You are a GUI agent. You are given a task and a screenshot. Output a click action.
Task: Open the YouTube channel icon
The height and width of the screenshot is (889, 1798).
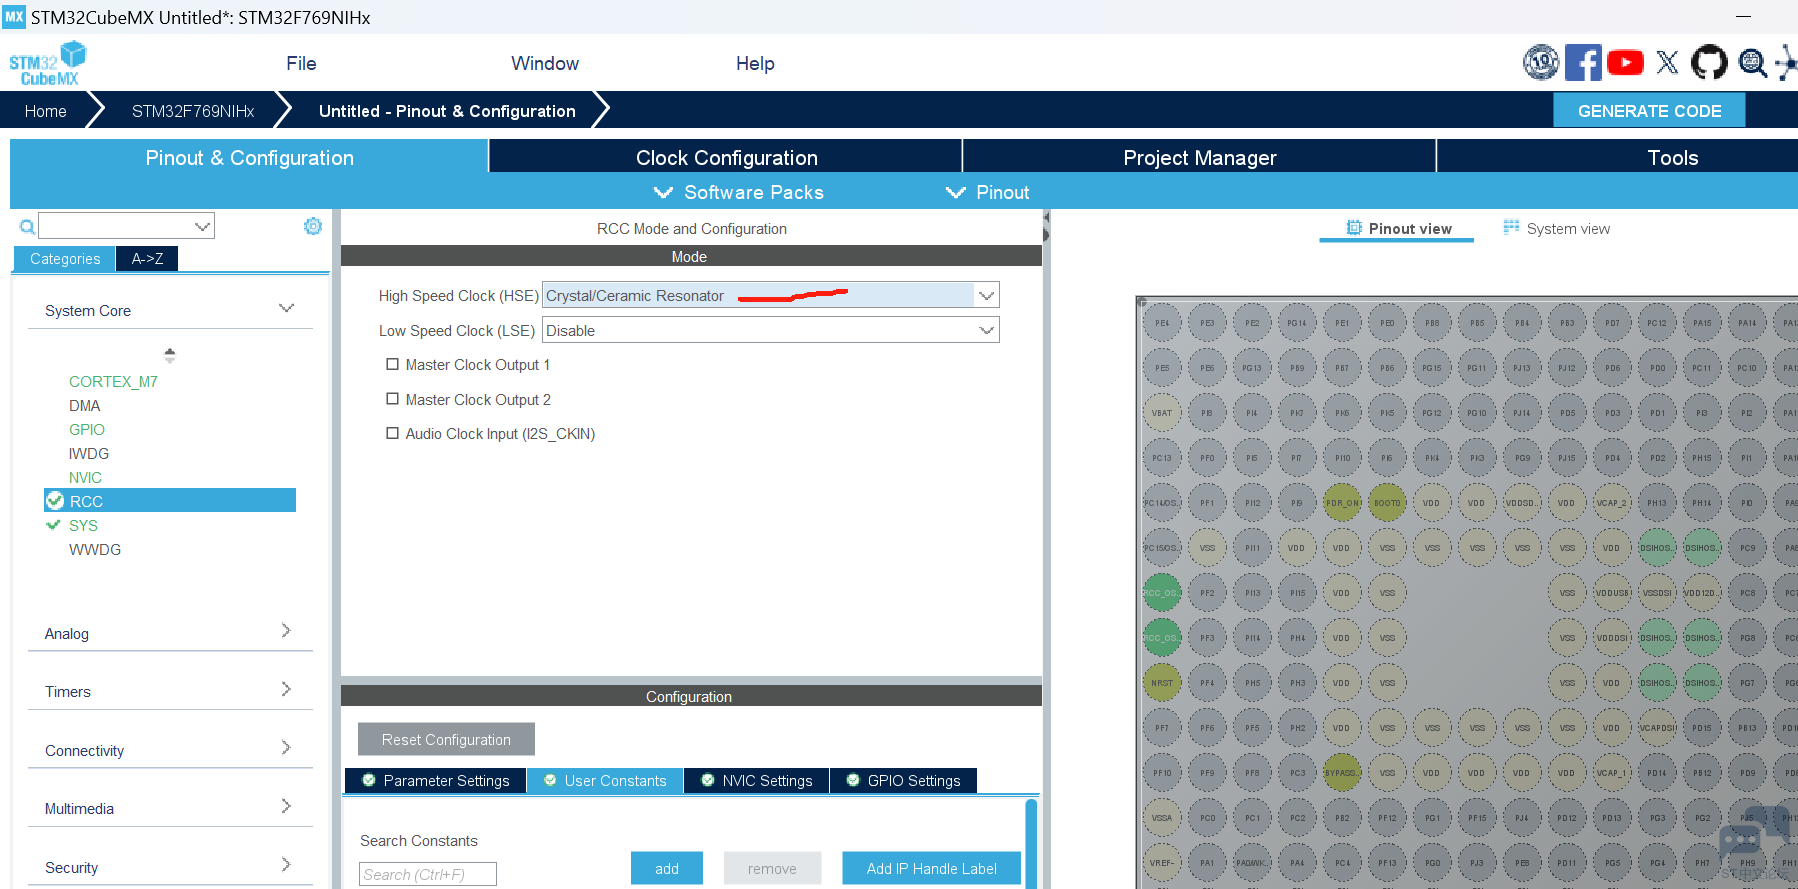click(1625, 63)
